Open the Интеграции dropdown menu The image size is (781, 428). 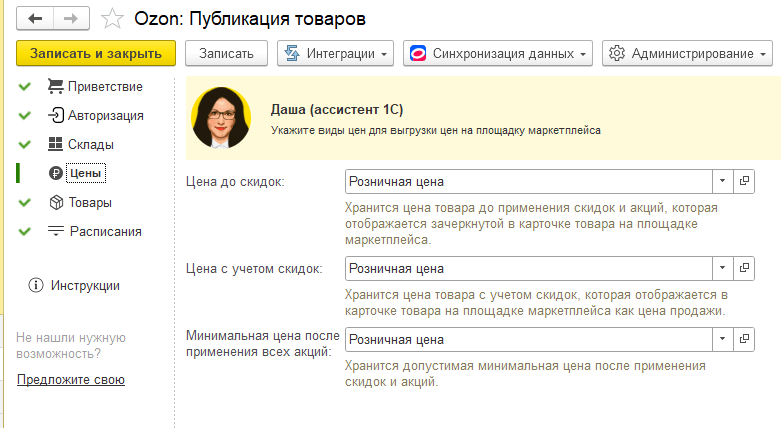click(x=336, y=53)
